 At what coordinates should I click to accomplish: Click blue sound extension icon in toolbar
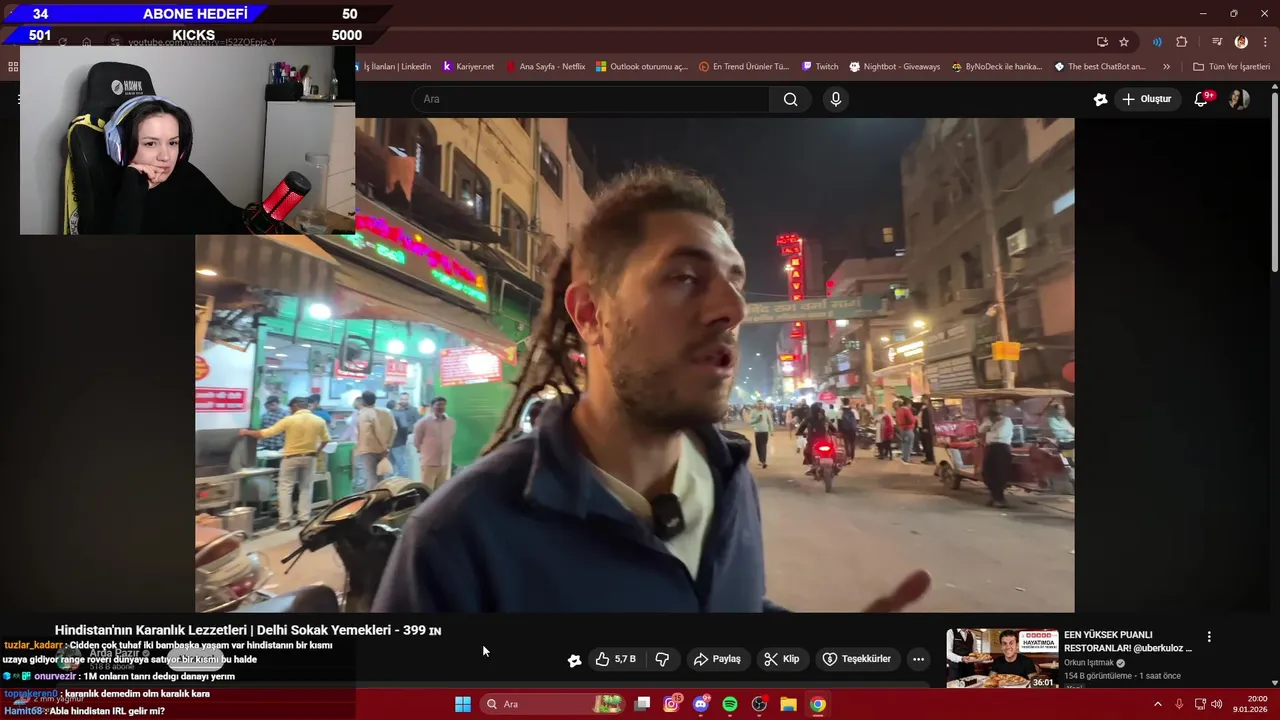tap(1157, 42)
